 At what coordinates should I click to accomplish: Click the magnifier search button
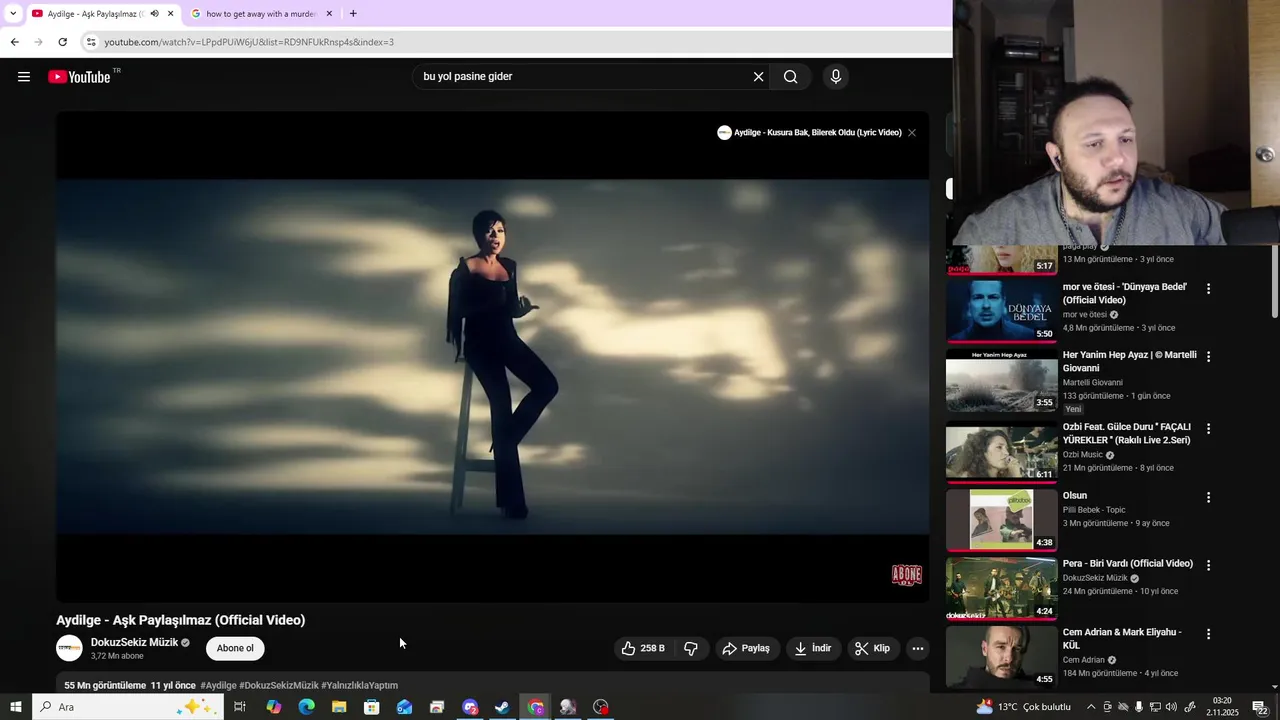[791, 77]
